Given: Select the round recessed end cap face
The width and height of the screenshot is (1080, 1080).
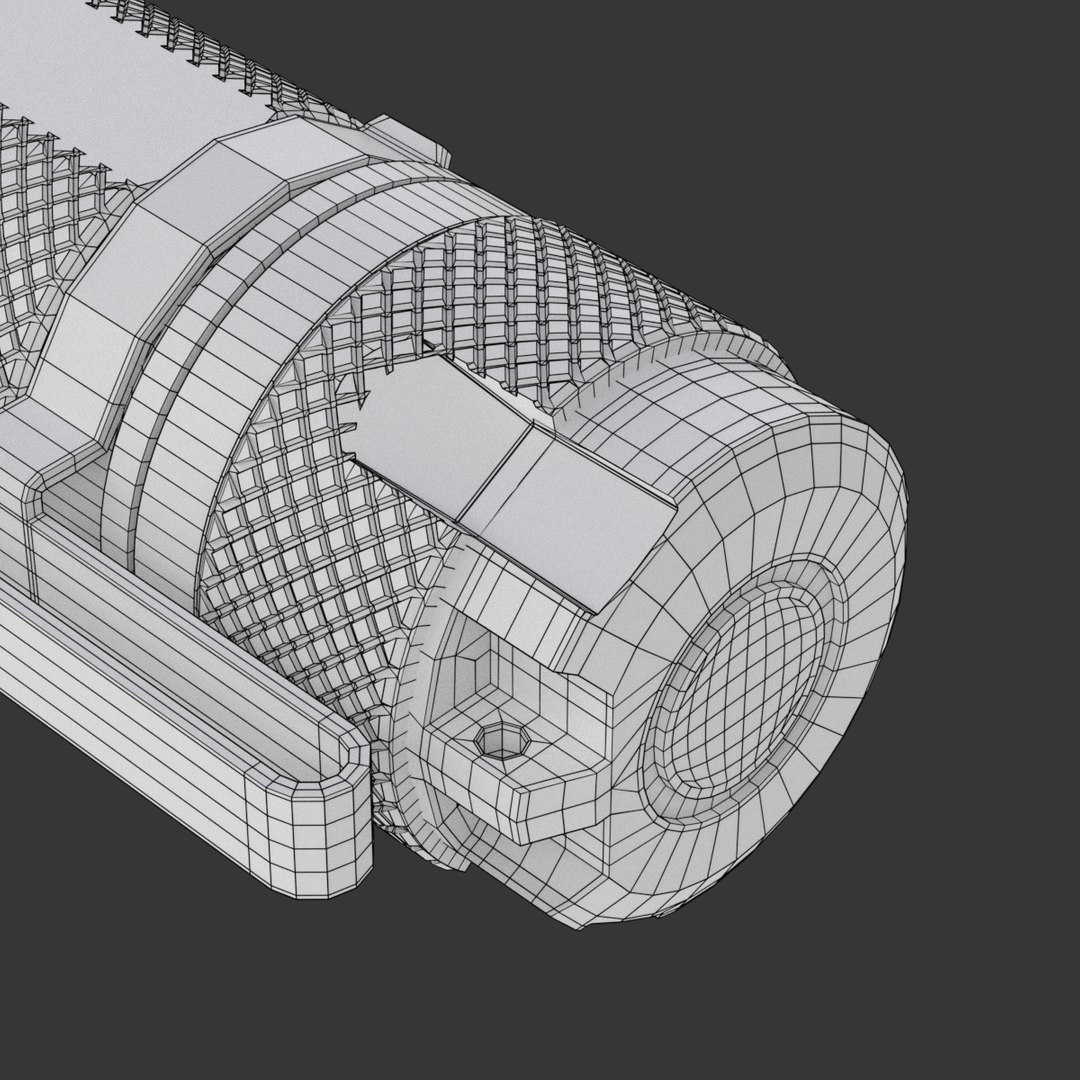Looking at the screenshot, I should point(747,692).
